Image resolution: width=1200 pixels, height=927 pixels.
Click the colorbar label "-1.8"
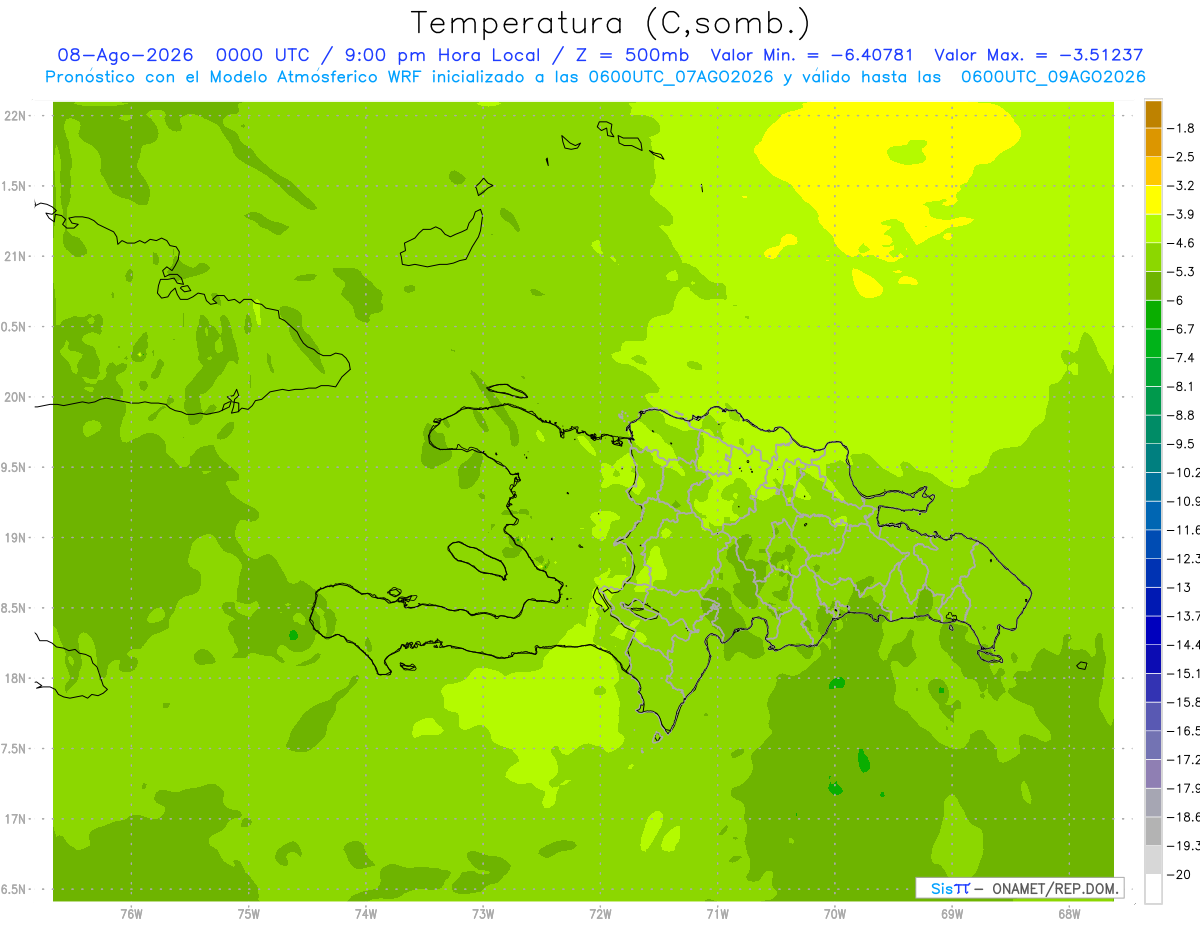tap(1183, 128)
